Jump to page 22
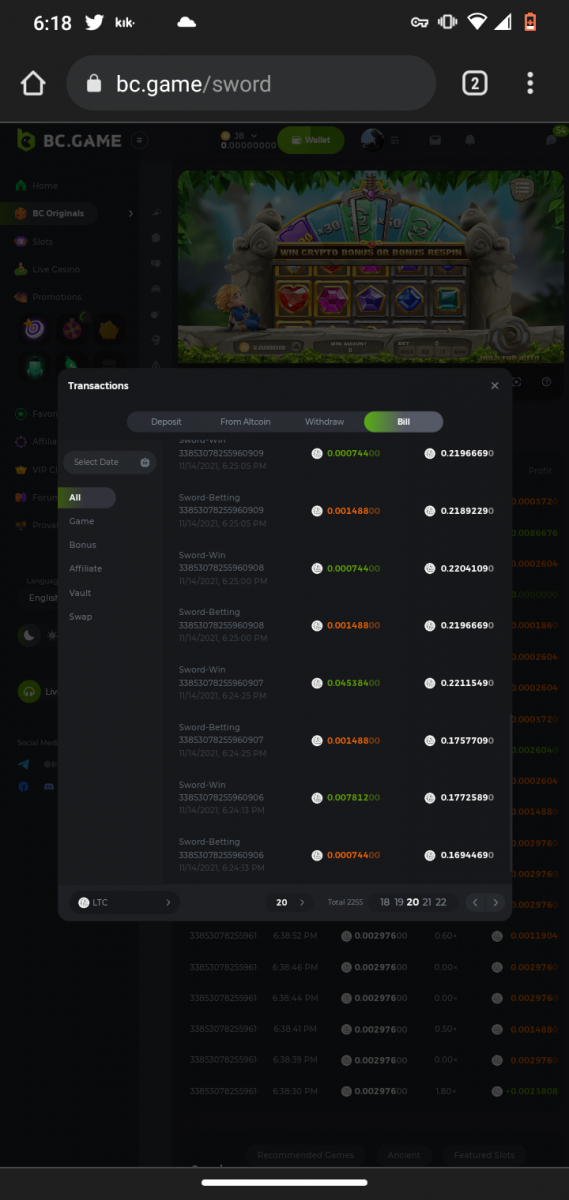The width and height of the screenshot is (569, 1200). (441, 902)
